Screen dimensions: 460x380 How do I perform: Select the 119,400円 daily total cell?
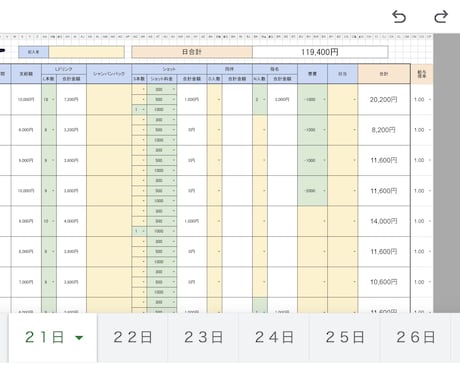pos(320,52)
